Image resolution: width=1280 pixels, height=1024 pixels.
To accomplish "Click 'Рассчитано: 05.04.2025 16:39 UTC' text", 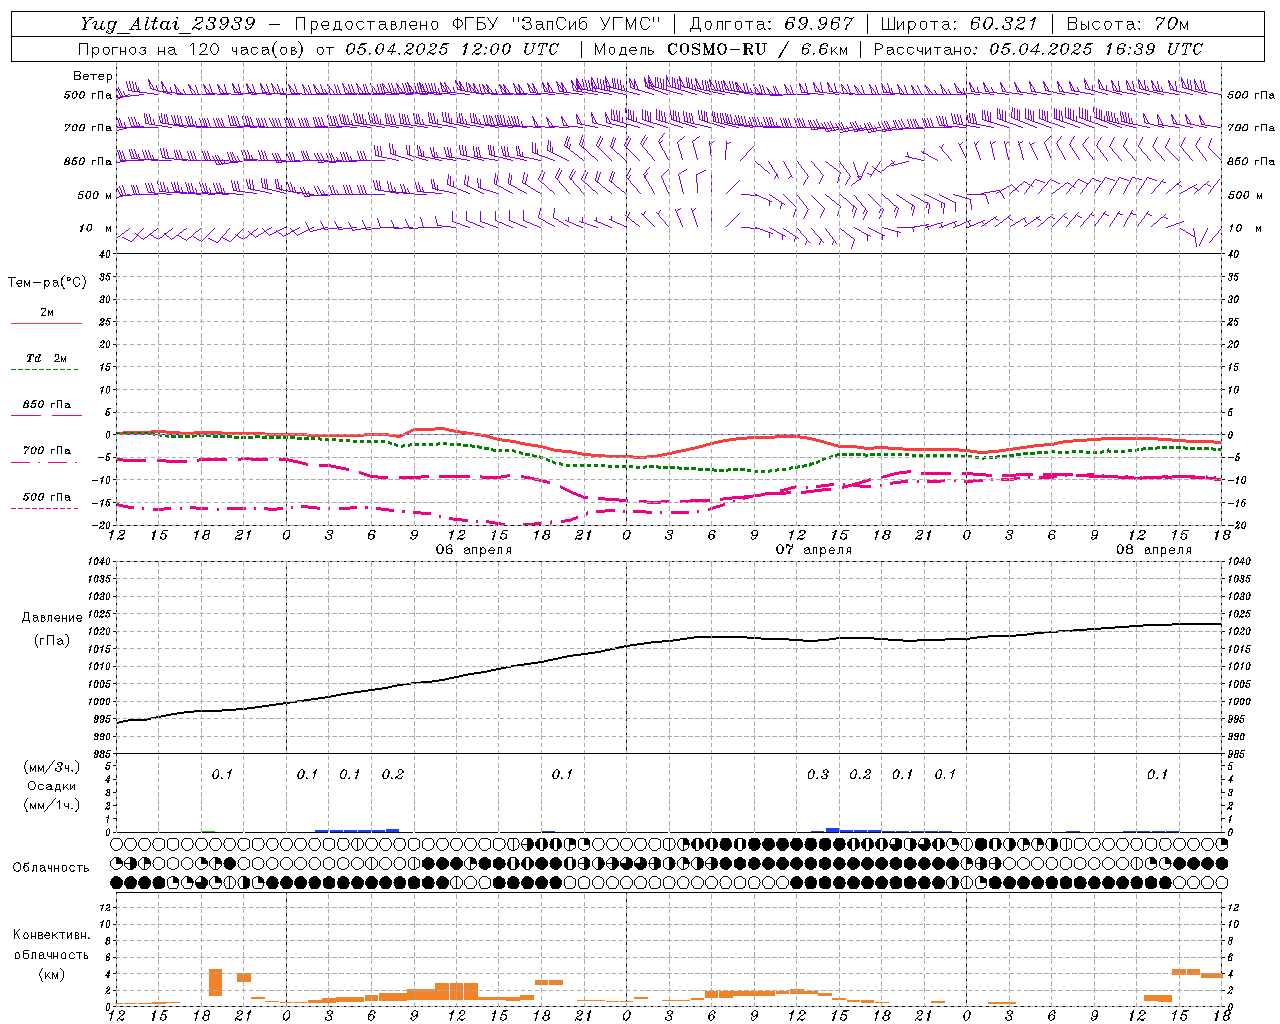I will pos(1038,49).
